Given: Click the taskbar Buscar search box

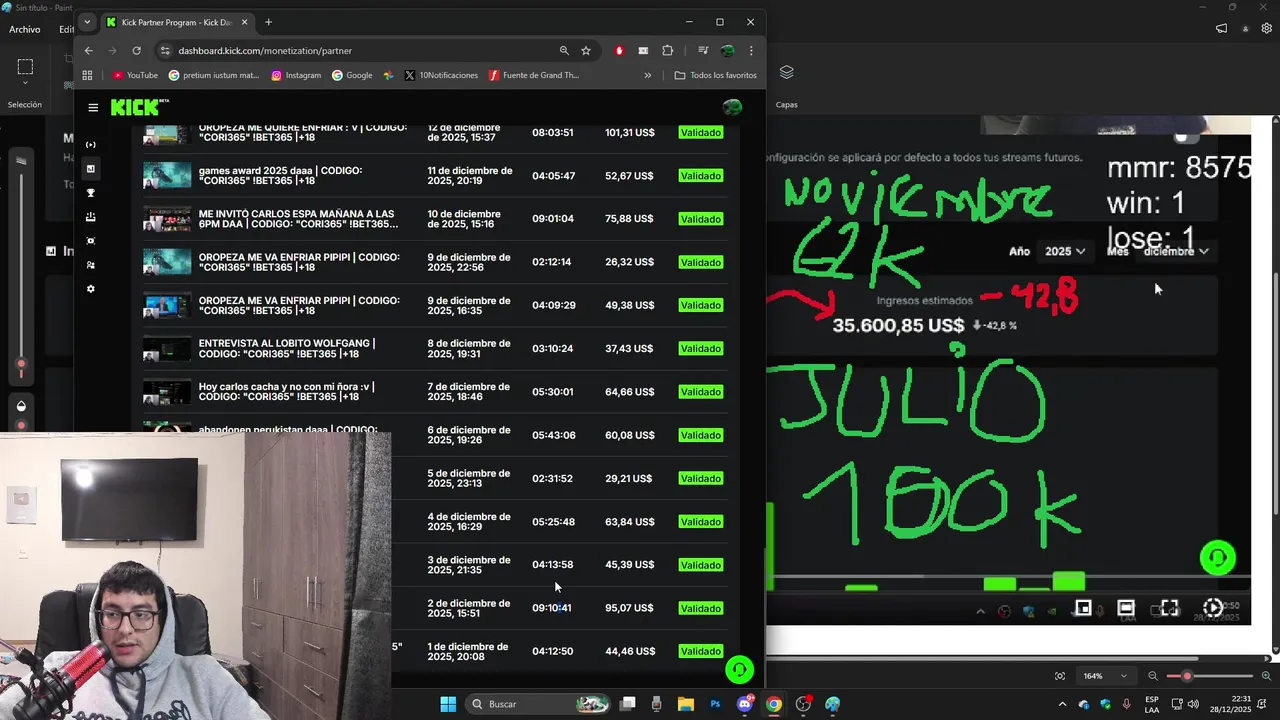Looking at the screenshot, I should pyautogui.click(x=540, y=704).
